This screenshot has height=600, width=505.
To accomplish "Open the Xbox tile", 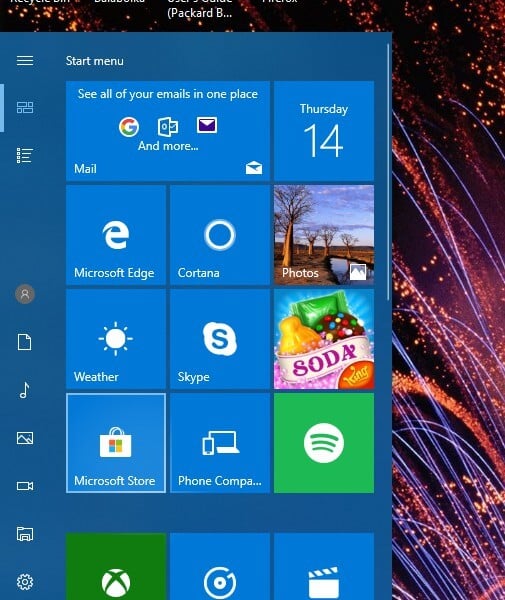I will coord(116,567).
